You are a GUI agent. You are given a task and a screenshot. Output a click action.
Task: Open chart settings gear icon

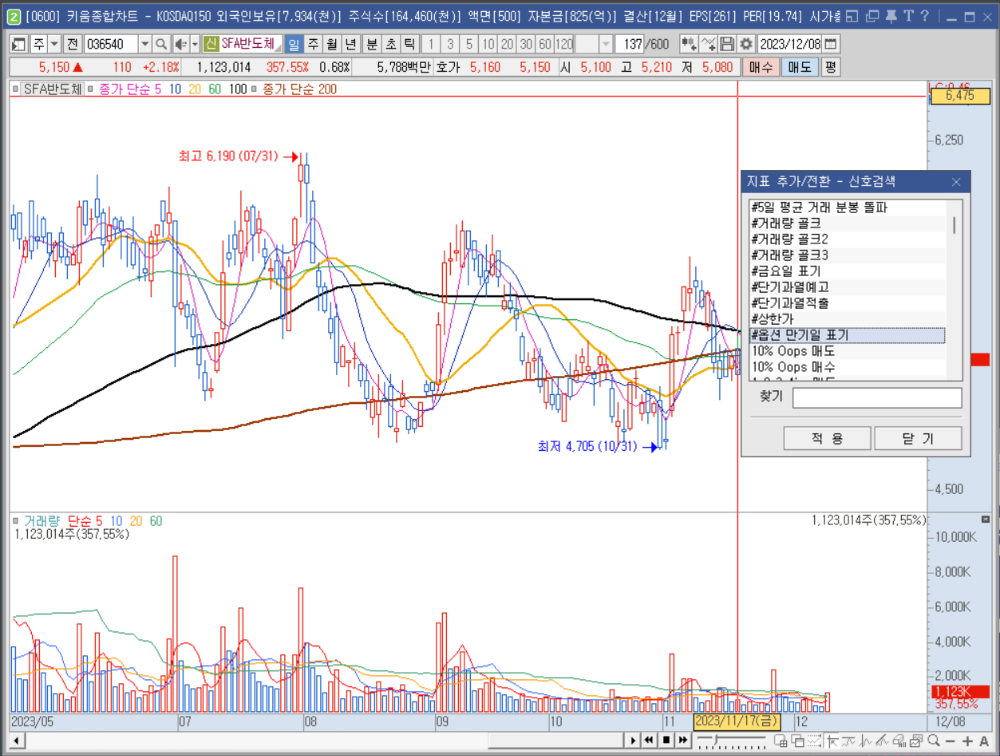click(746, 44)
